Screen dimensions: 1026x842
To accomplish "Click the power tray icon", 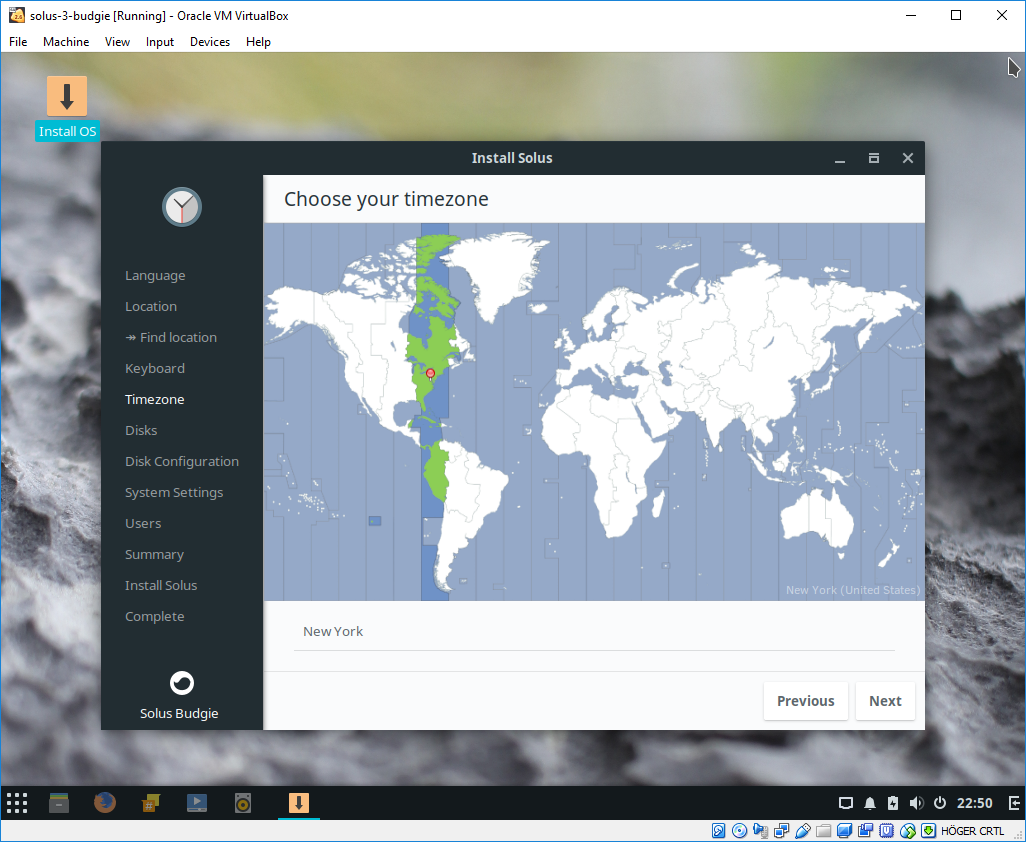I will pos(940,803).
